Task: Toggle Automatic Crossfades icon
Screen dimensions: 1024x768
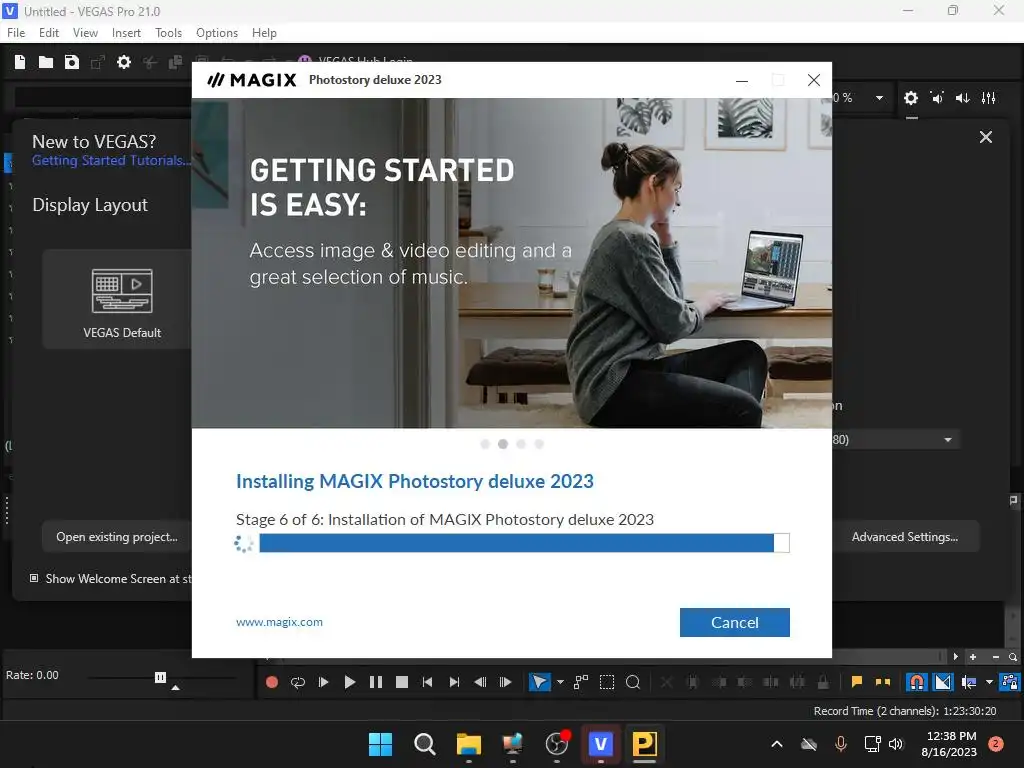Action: tap(943, 682)
